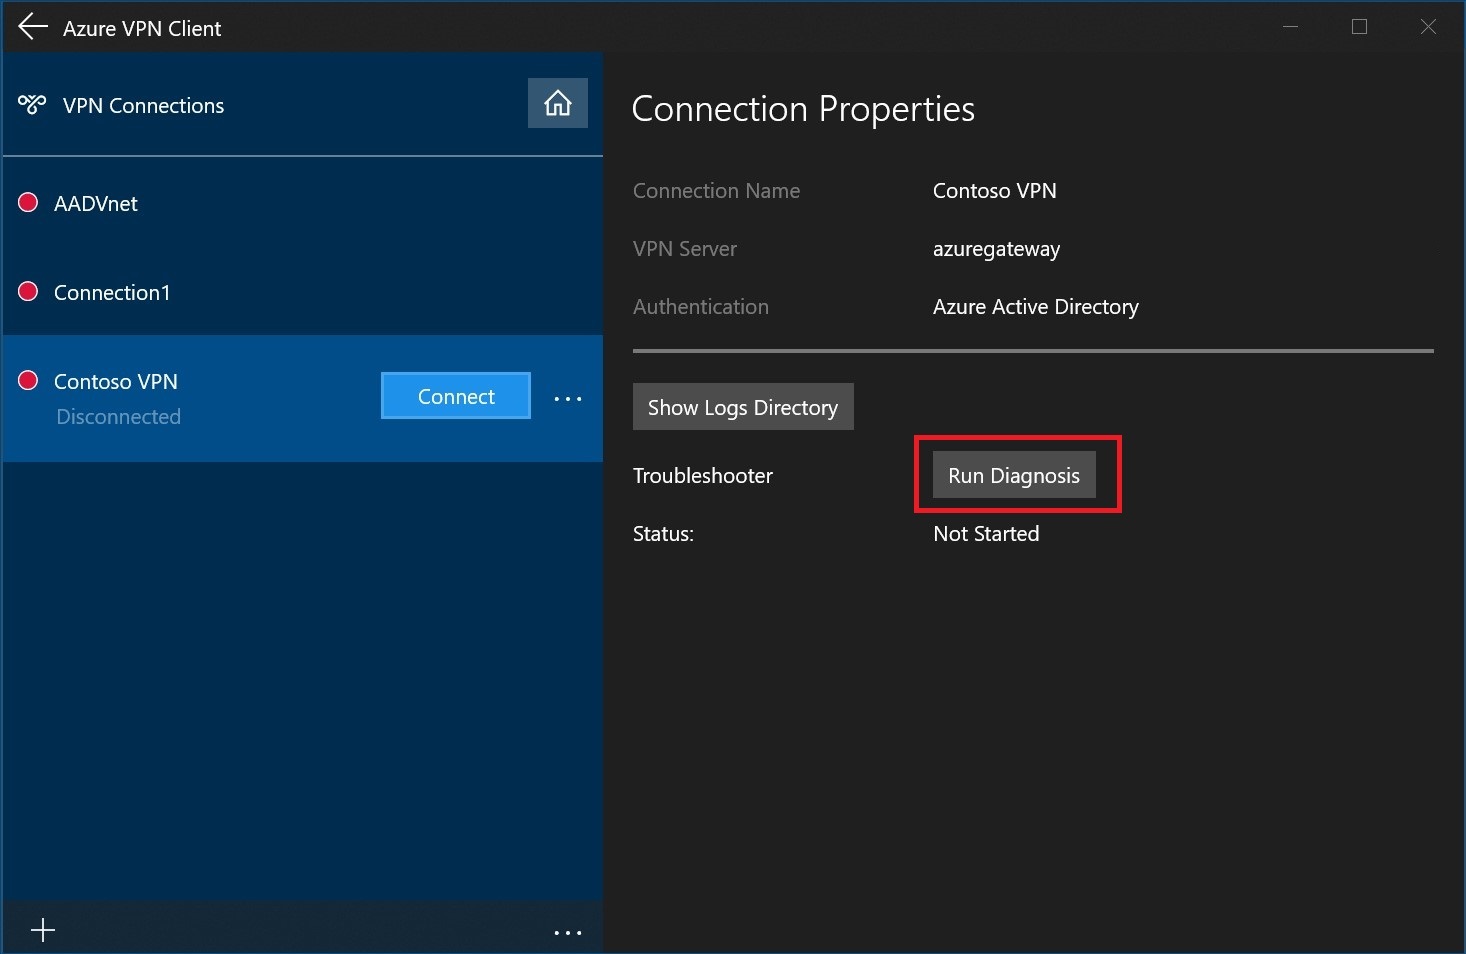Click red status dot beside Contoso VPN
Viewport: 1466px width, 954px height.
(28, 380)
